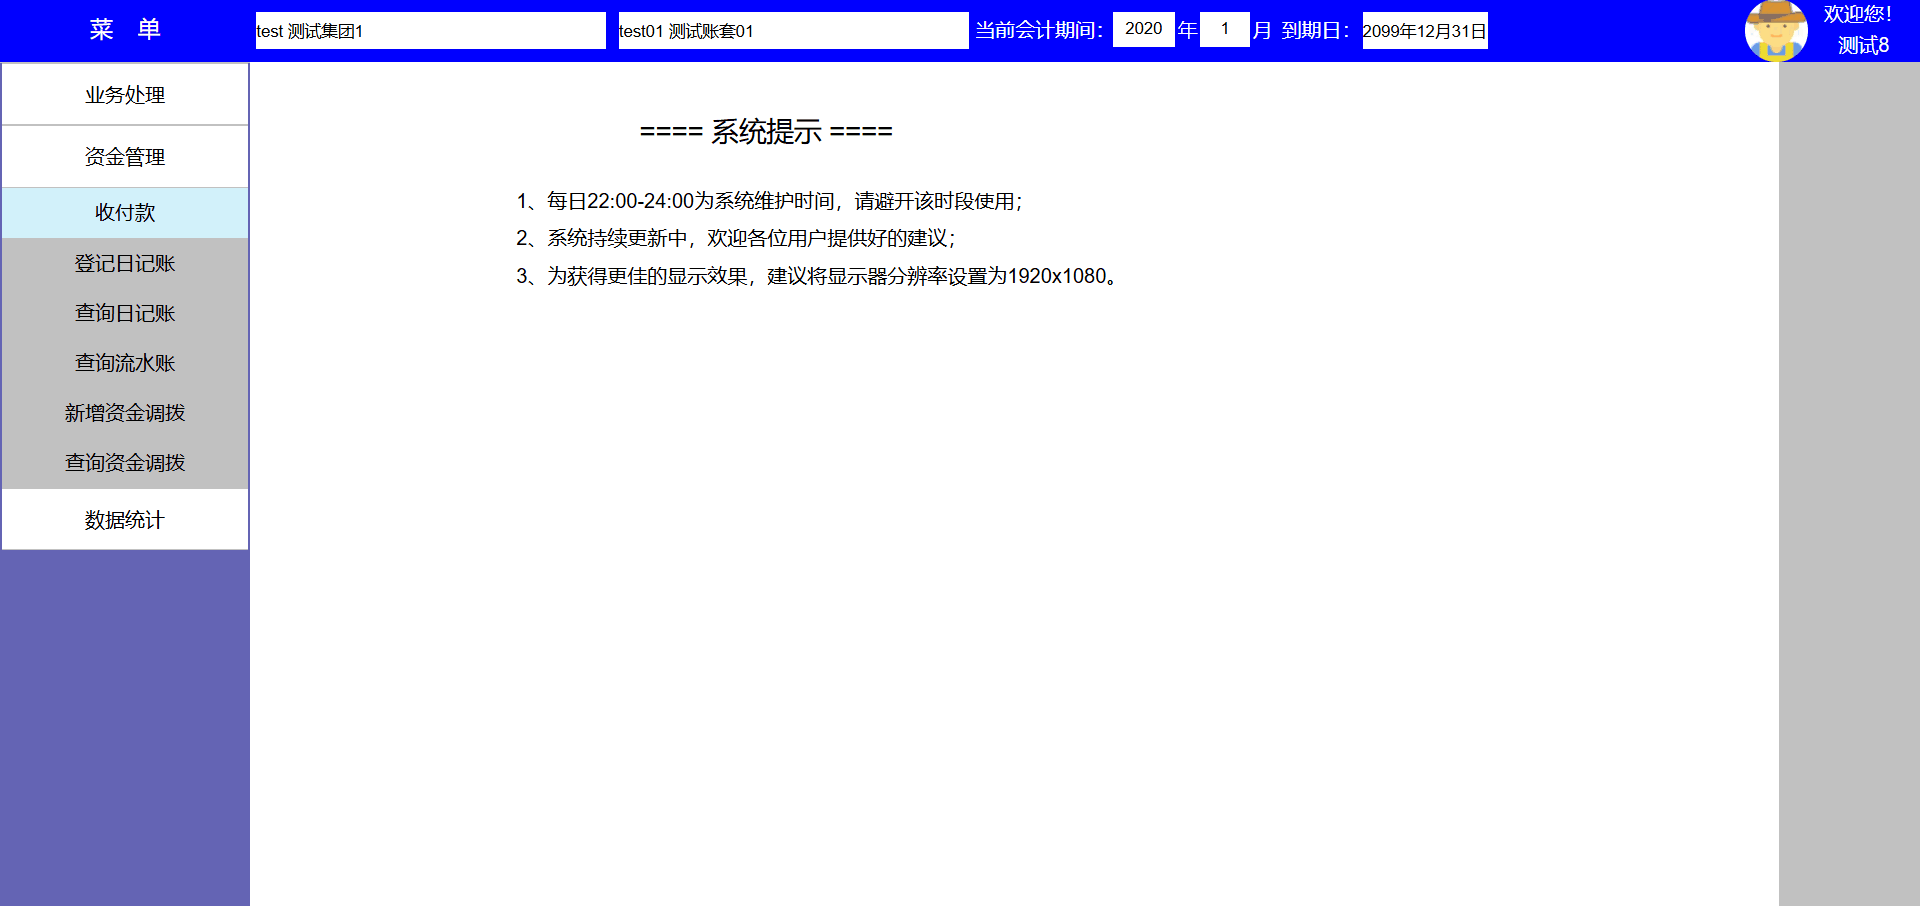
Task: Expand the 数据统计 menu section
Action: click(x=125, y=520)
